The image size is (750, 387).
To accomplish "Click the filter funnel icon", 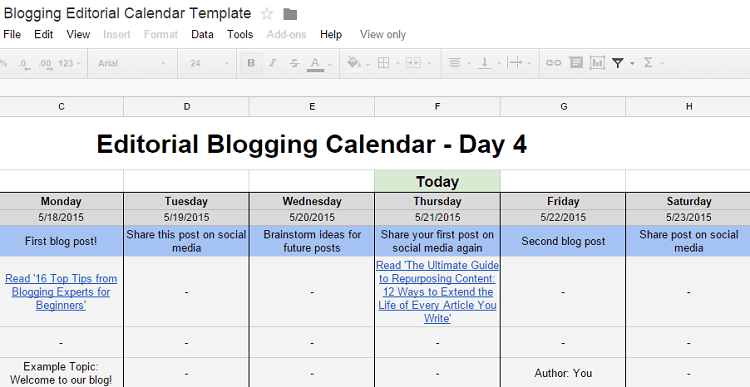I will coord(618,63).
